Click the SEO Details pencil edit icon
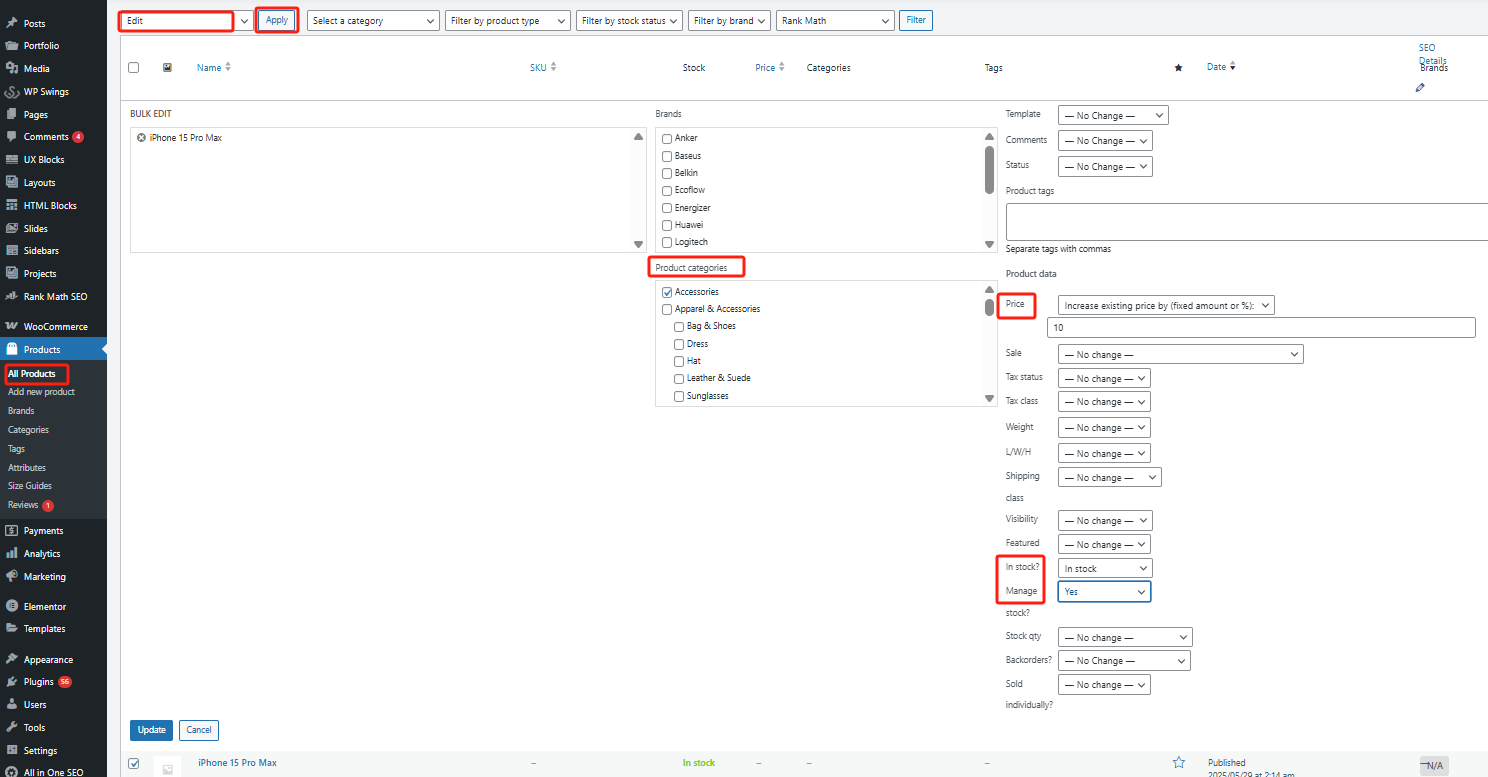This screenshot has width=1488, height=777. coord(1420,88)
